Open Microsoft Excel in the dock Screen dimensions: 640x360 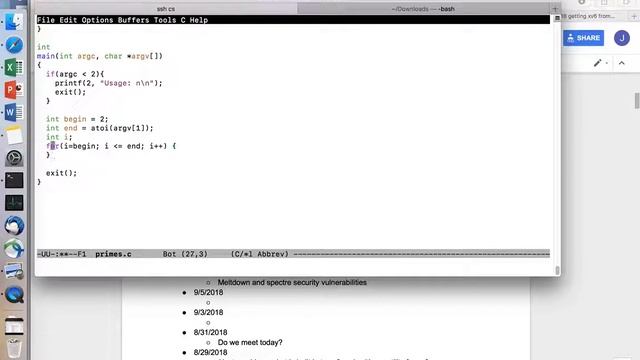14,67
